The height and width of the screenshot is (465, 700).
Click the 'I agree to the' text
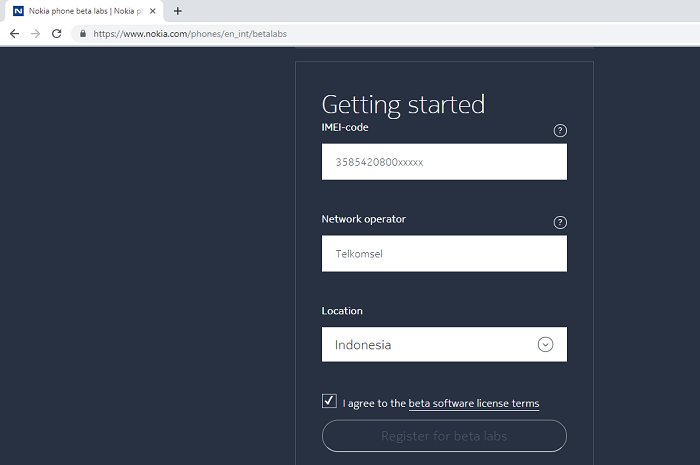click(374, 403)
